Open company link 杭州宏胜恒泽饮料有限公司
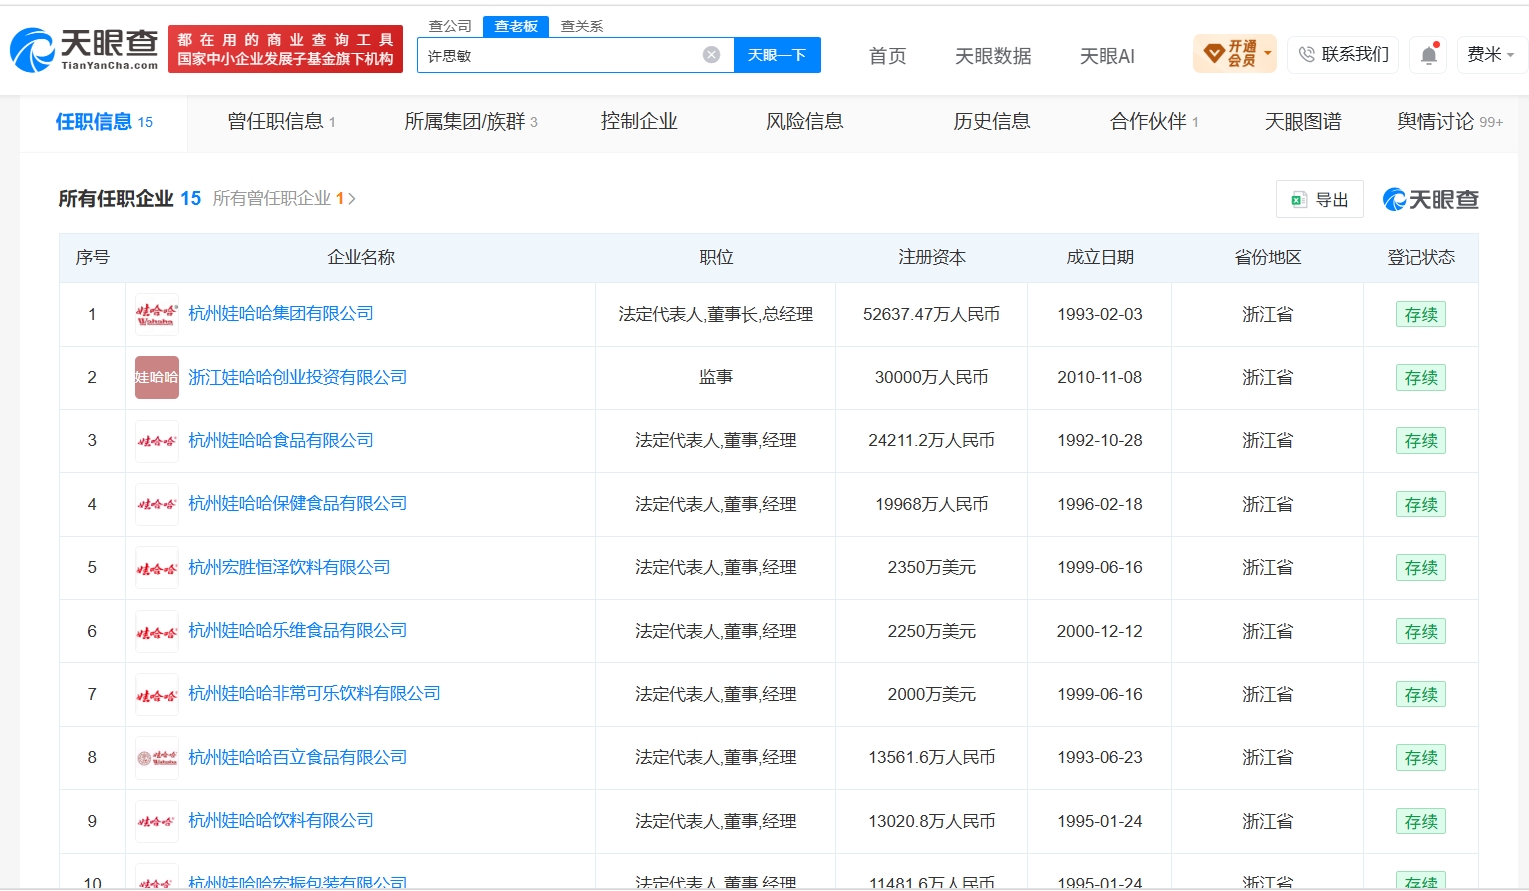The width and height of the screenshot is (1529, 891). point(289,567)
